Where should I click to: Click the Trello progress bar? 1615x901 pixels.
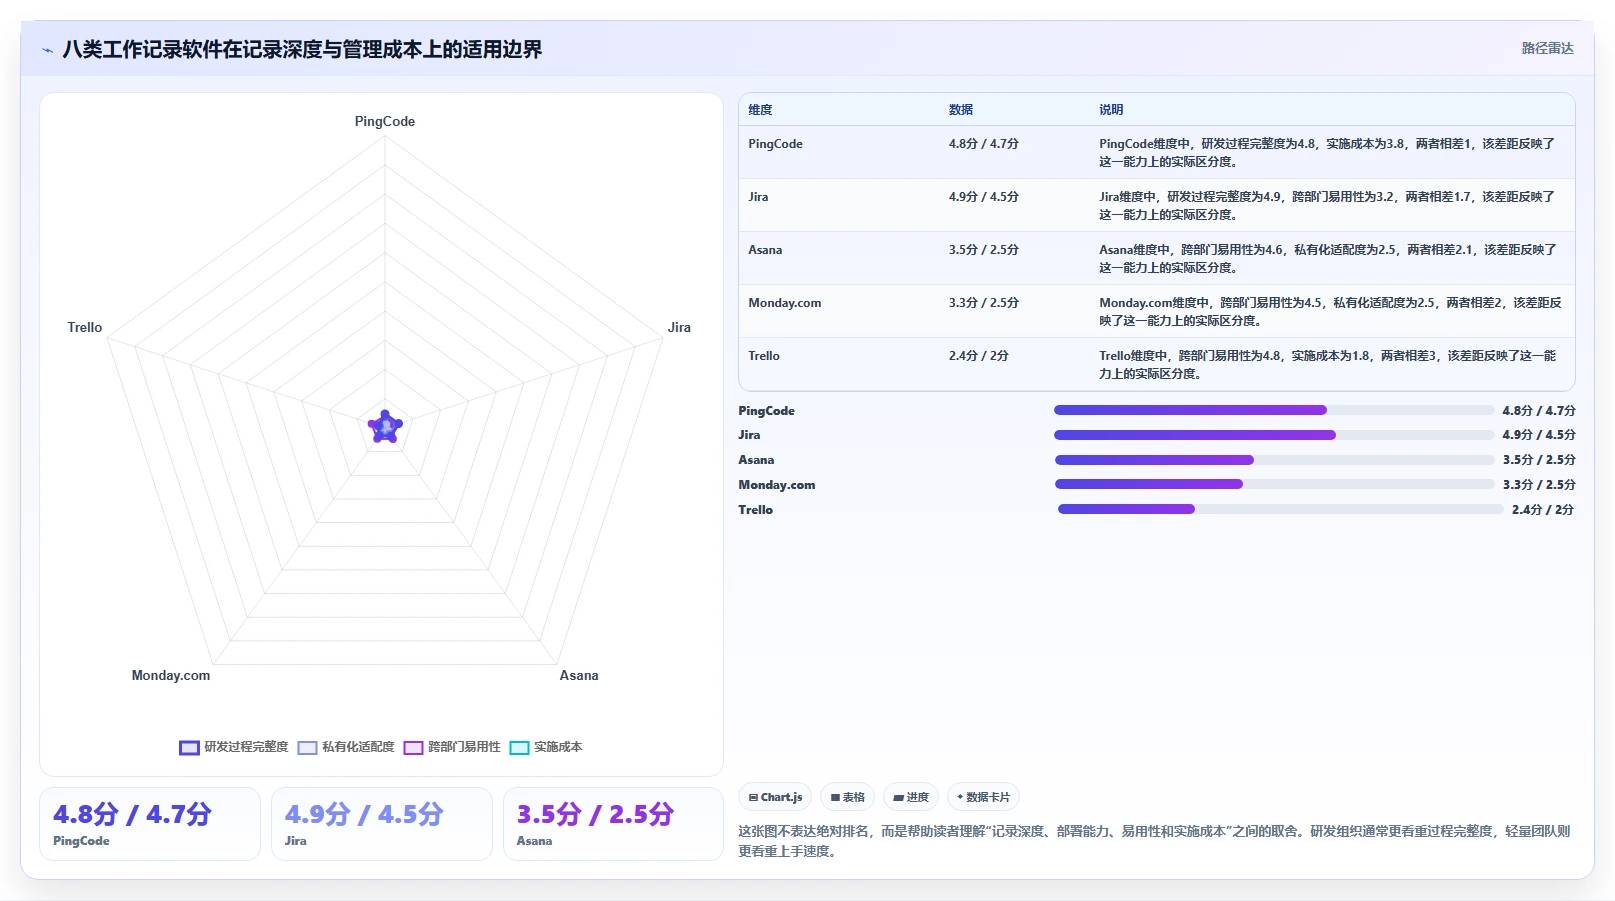(x=1280, y=509)
